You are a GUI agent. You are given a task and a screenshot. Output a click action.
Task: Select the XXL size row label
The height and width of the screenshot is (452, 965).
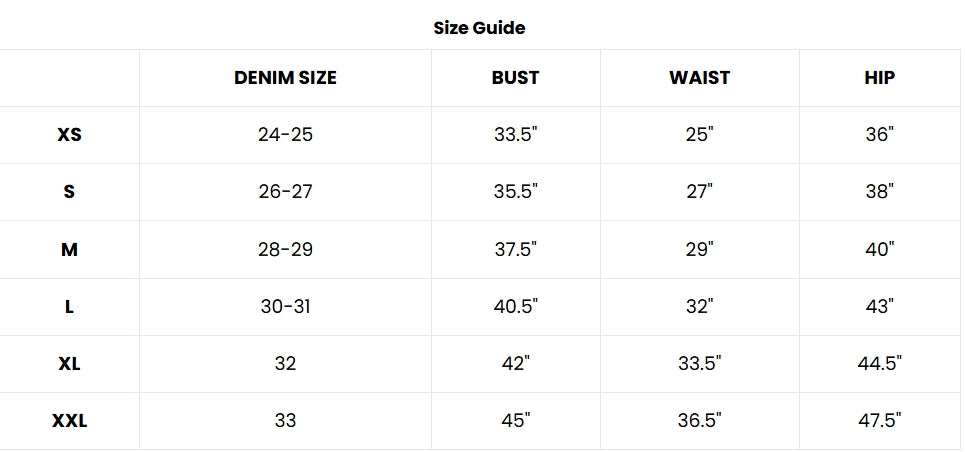point(69,421)
